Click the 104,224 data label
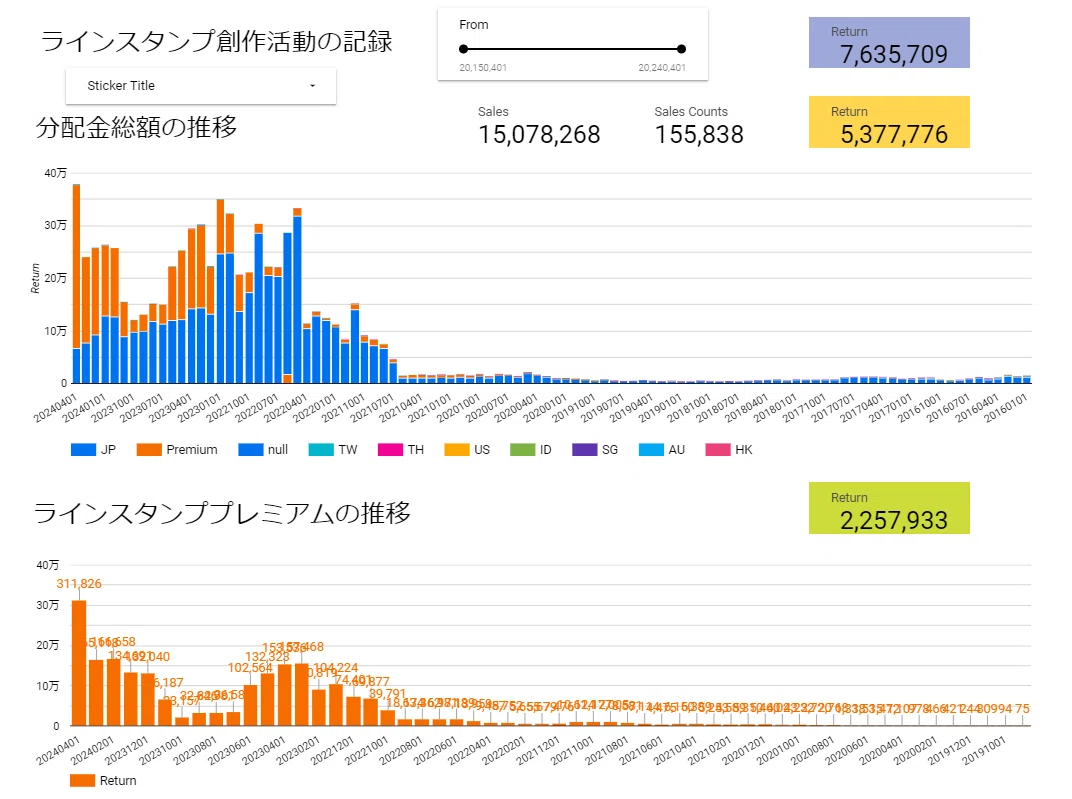 pos(336,668)
